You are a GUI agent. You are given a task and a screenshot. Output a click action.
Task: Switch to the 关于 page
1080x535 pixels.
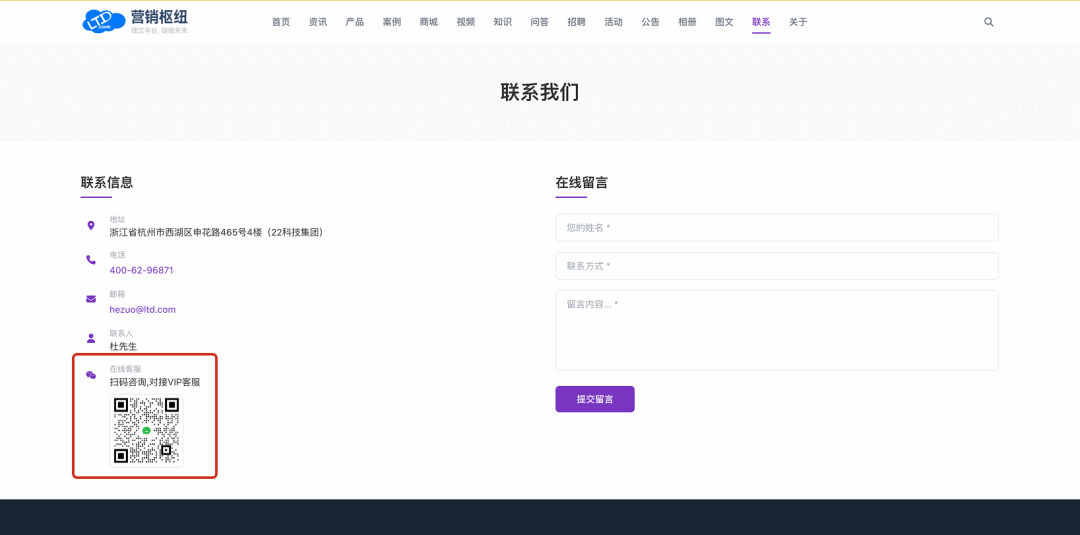click(798, 22)
